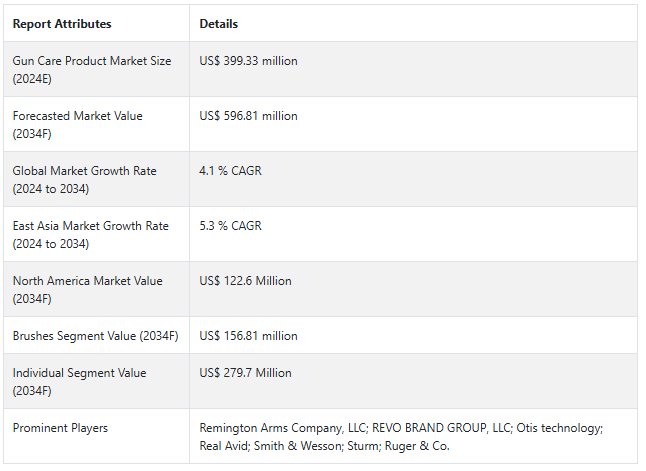Image resolution: width=646 pixels, height=471 pixels.
Task: Click the 4.1 % CAGR value
Action: [x=230, y=171]
